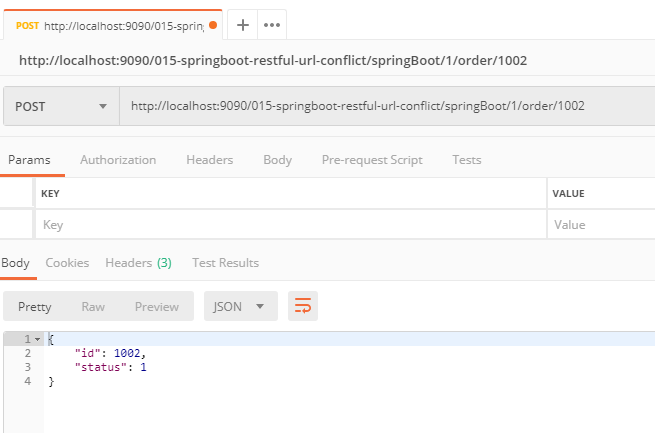This screenshot has width=655, height=433.
Task: Open the Pre-request Script tab
Action: pos(371,160)
